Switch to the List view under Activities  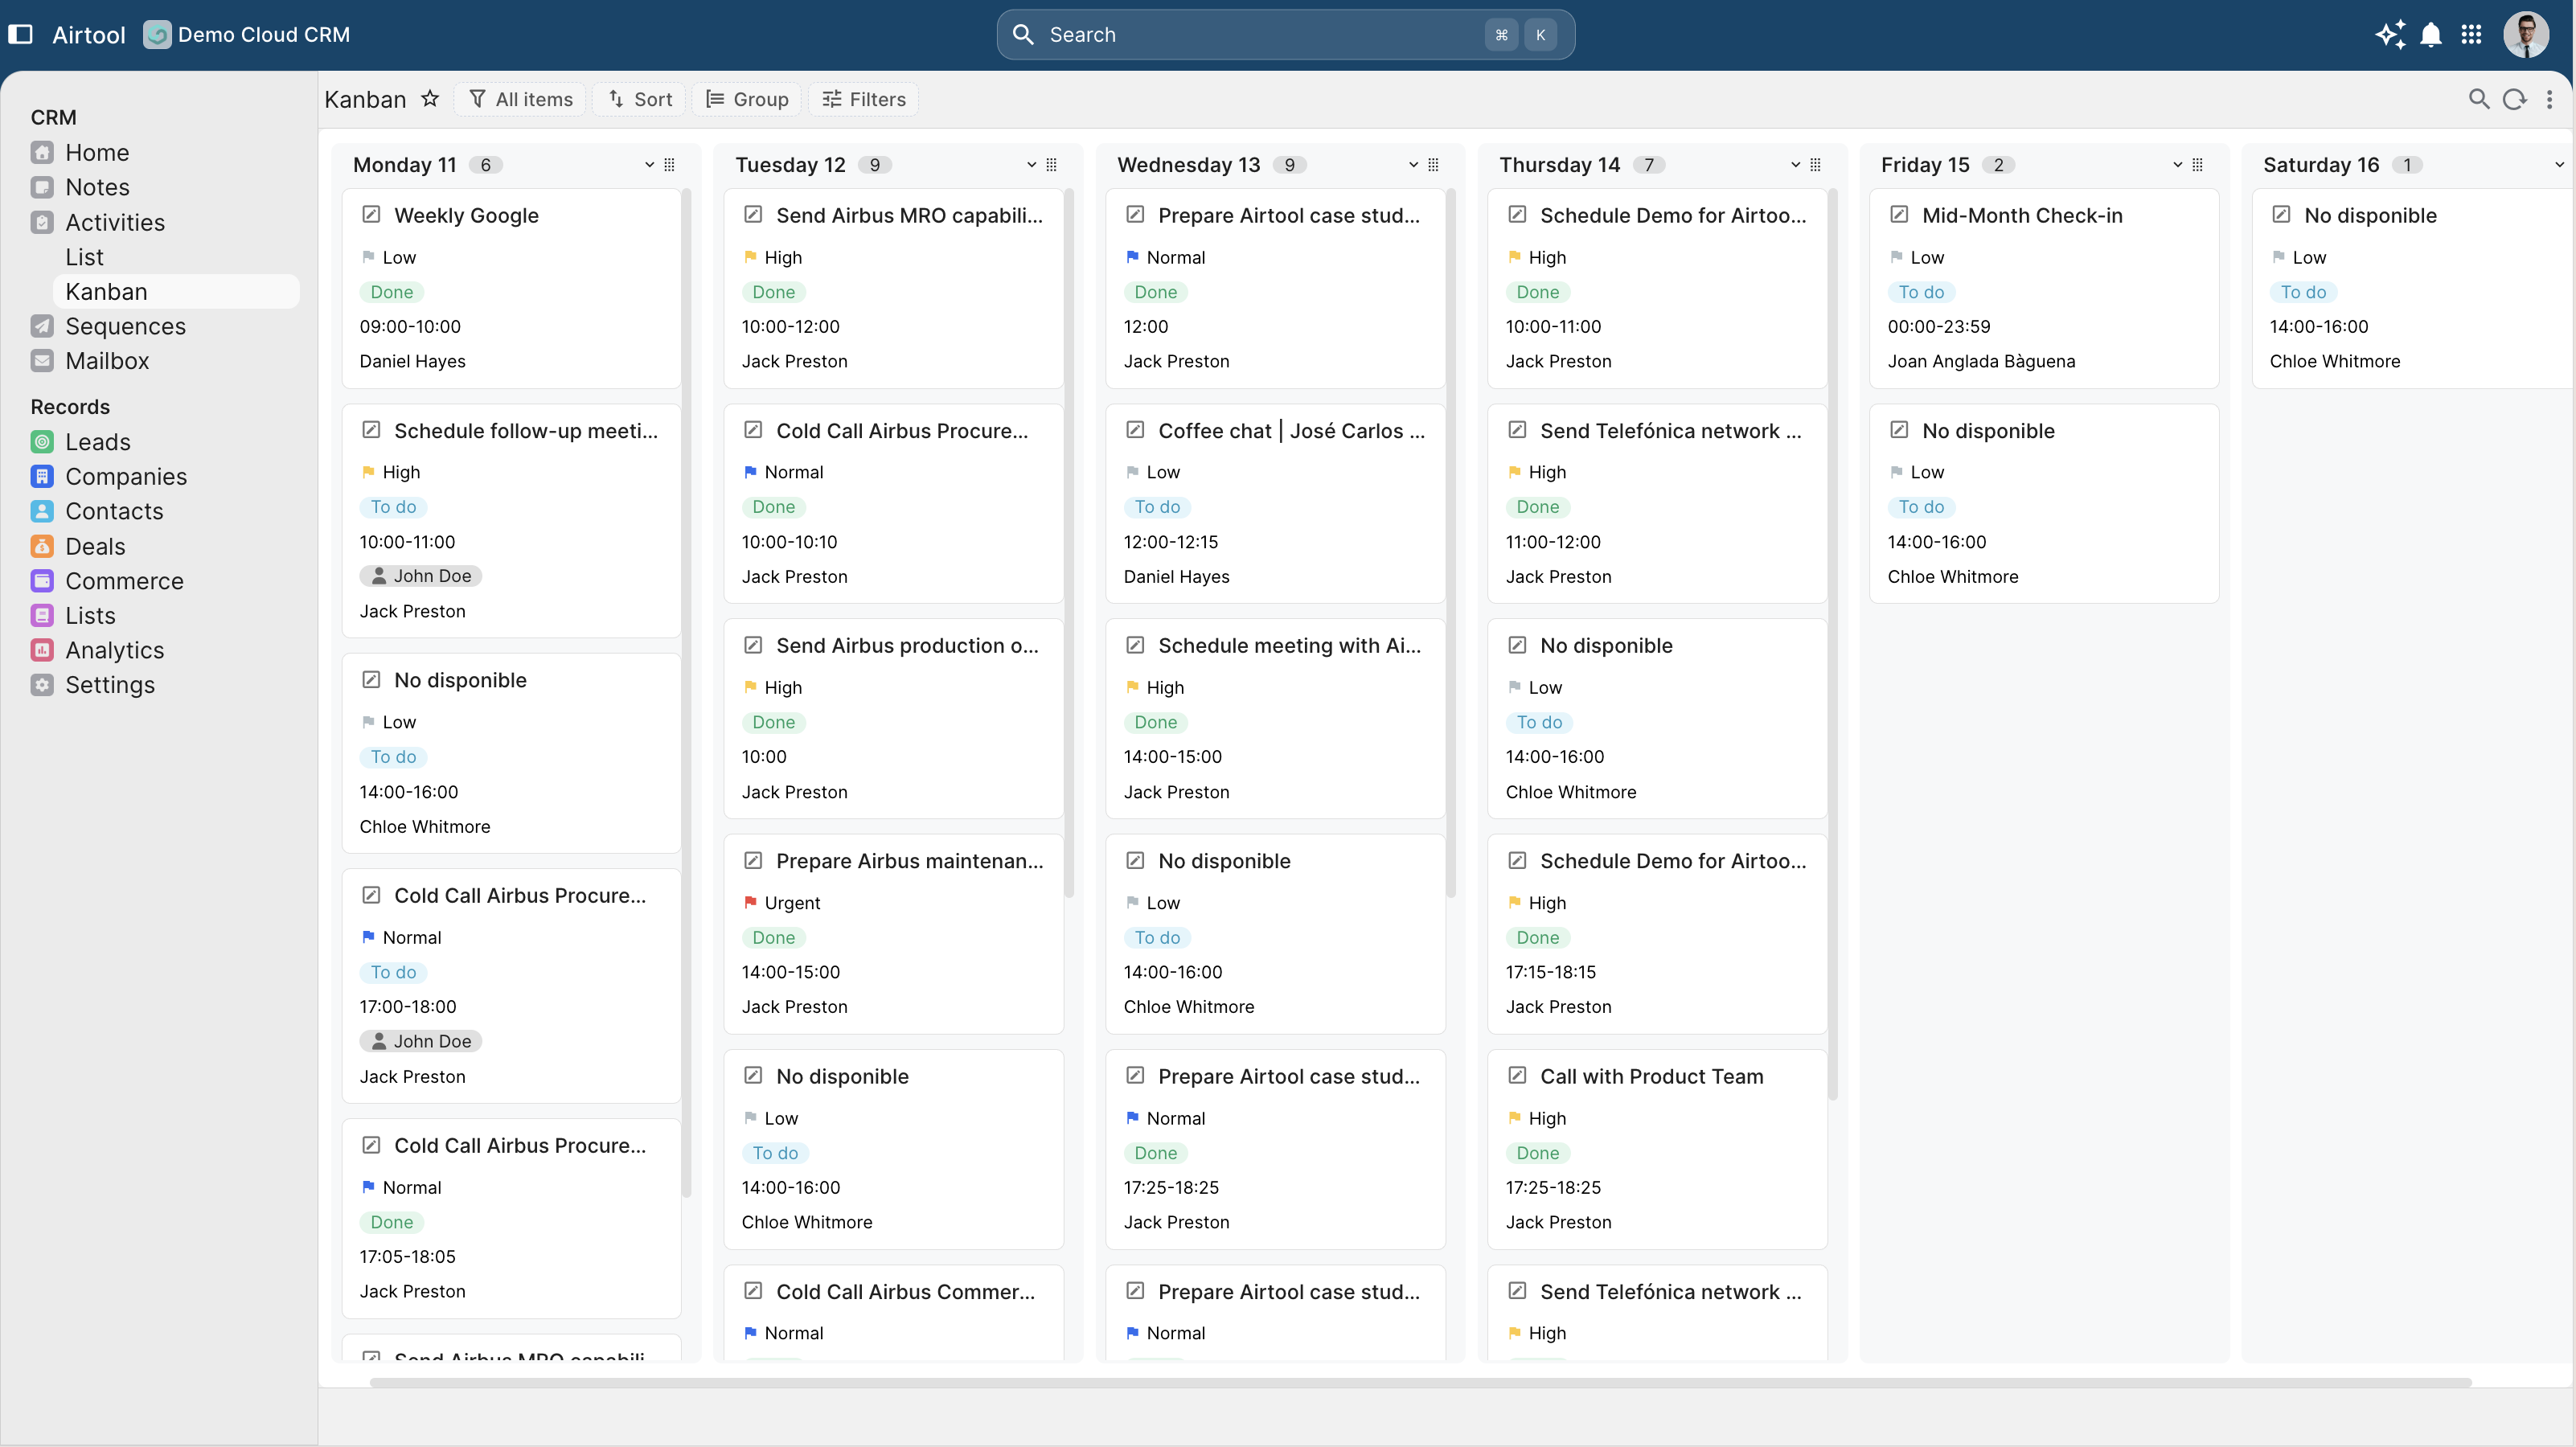[x=84, y=257]
